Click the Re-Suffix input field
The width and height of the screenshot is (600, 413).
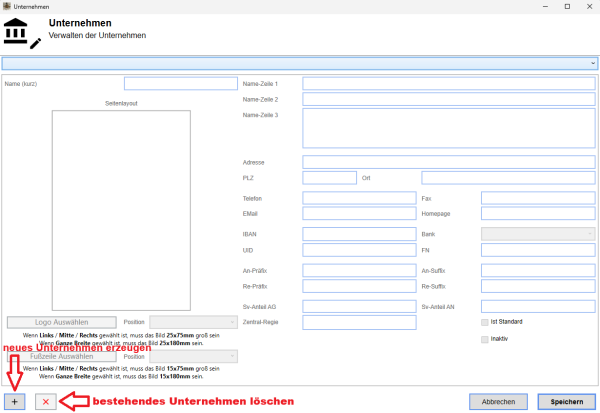pyautogui.click(x=538, y=286)
